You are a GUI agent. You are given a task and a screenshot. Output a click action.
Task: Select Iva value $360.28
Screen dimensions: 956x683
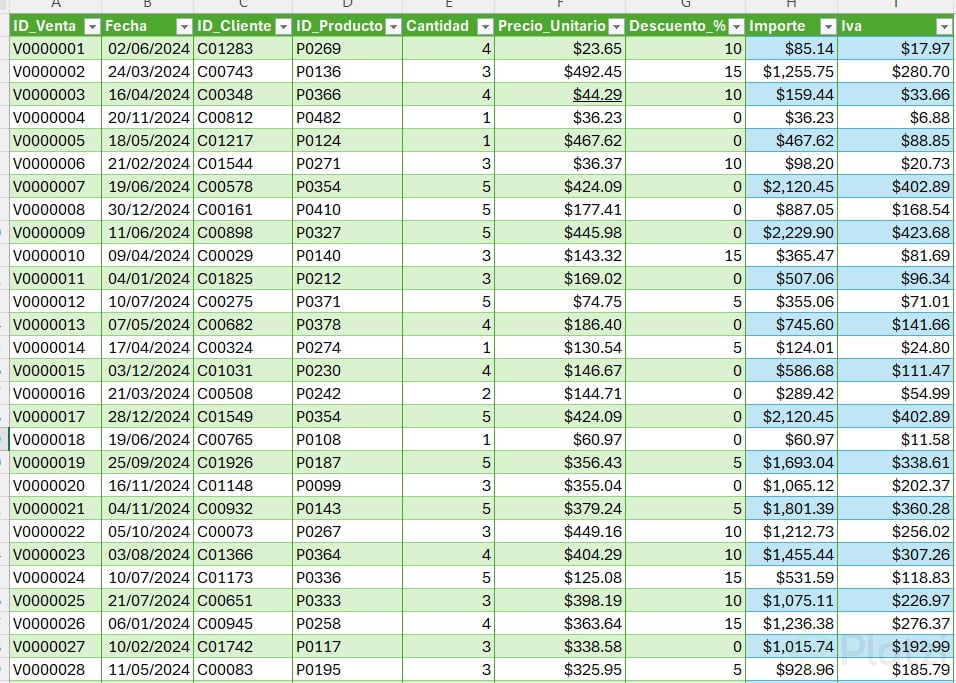pyautogui.click(x=896, y=509)
